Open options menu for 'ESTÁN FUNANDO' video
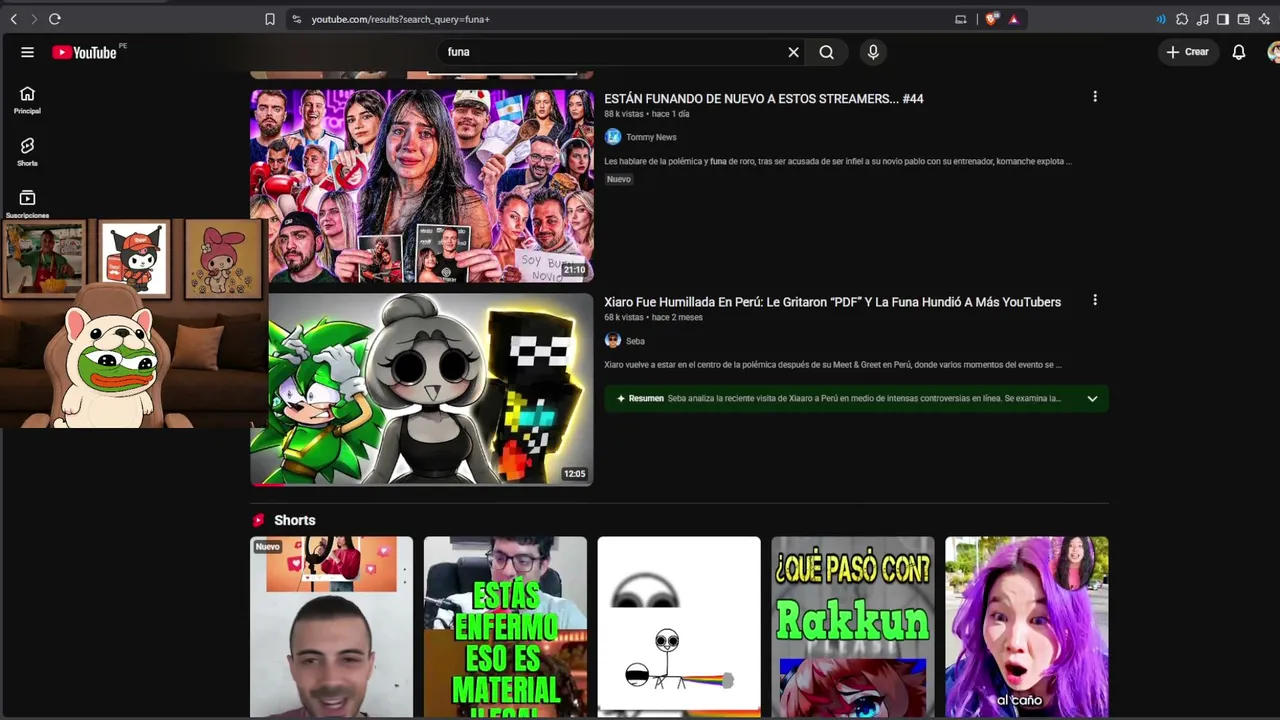 pyautogui.click(x=1095, y=97)
